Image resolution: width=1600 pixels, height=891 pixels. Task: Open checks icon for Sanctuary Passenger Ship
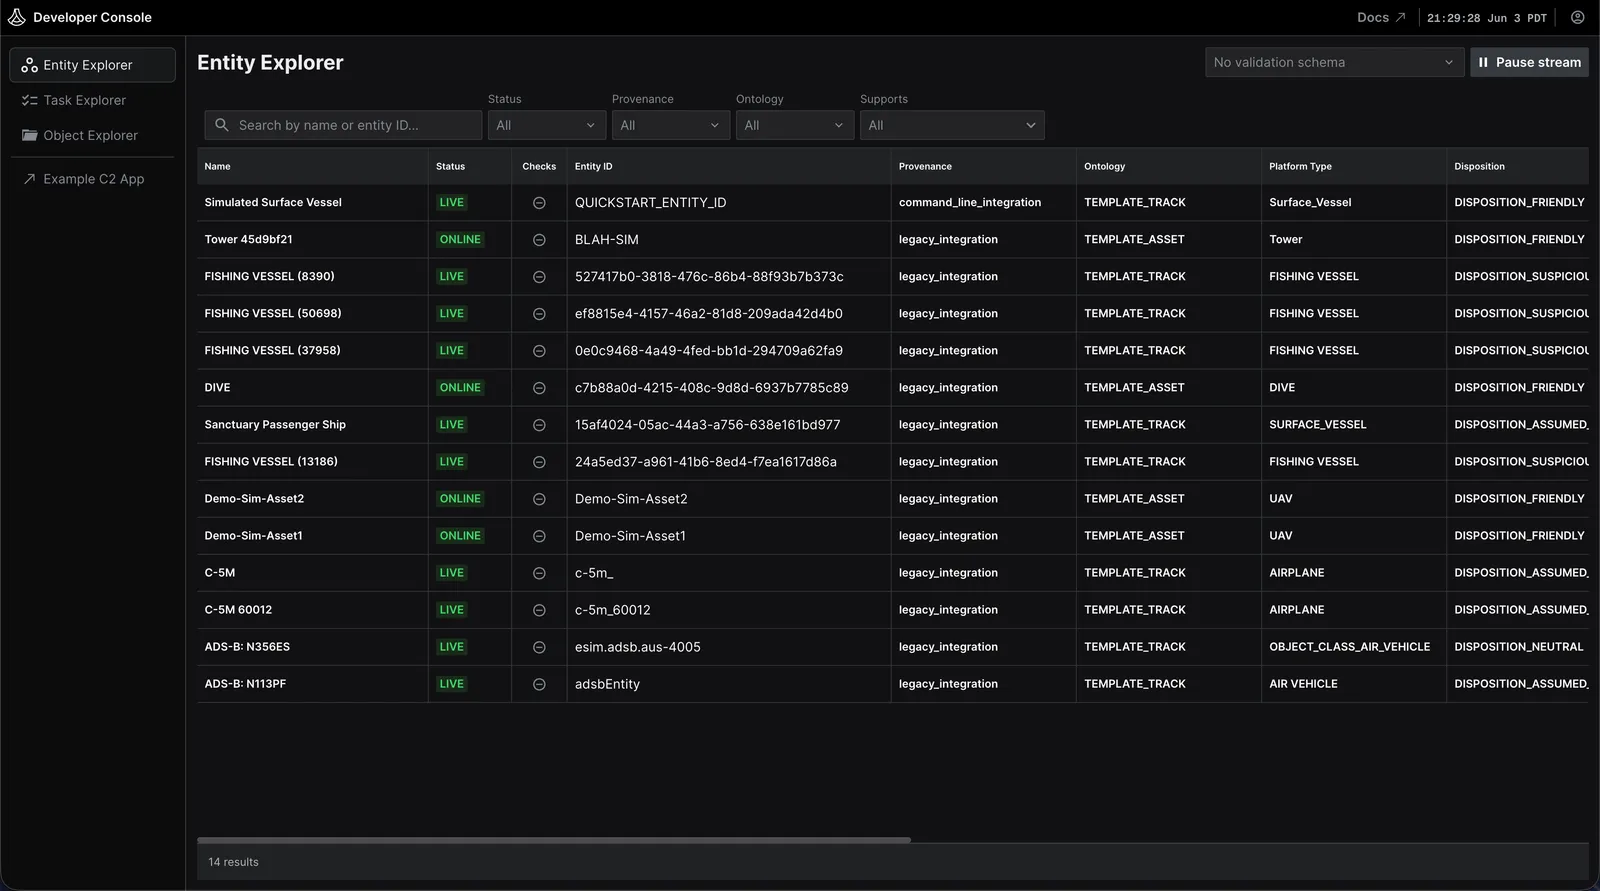click(x=539, y=425)
